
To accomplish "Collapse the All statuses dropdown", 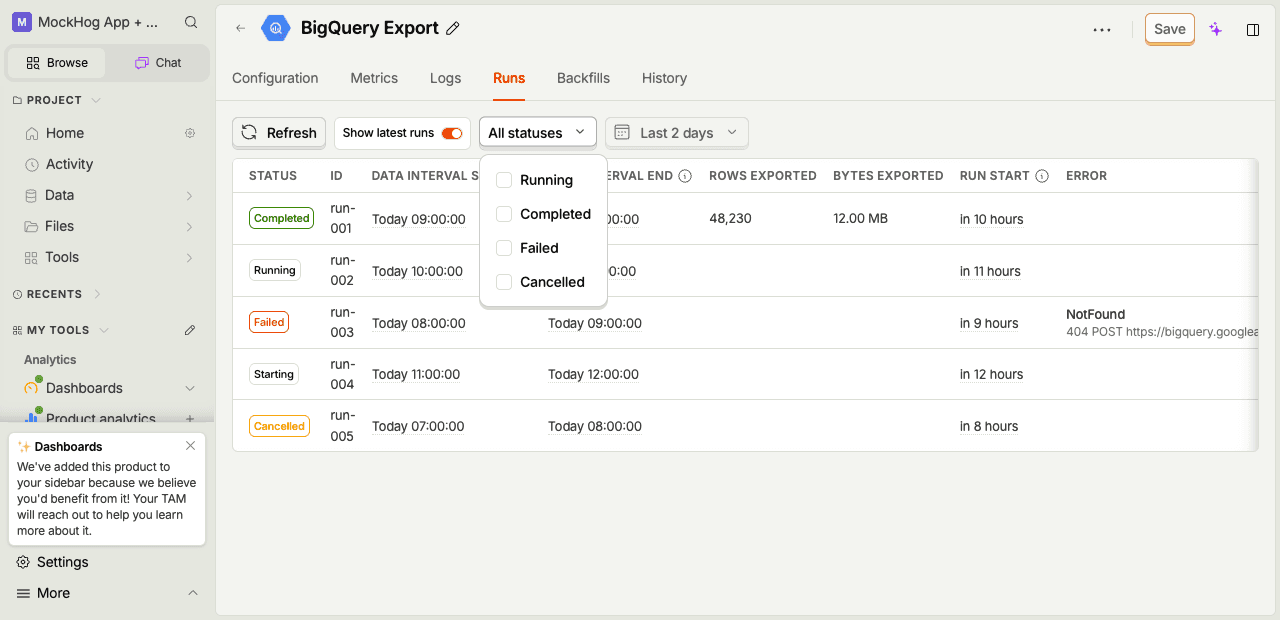I will [538, 133].
